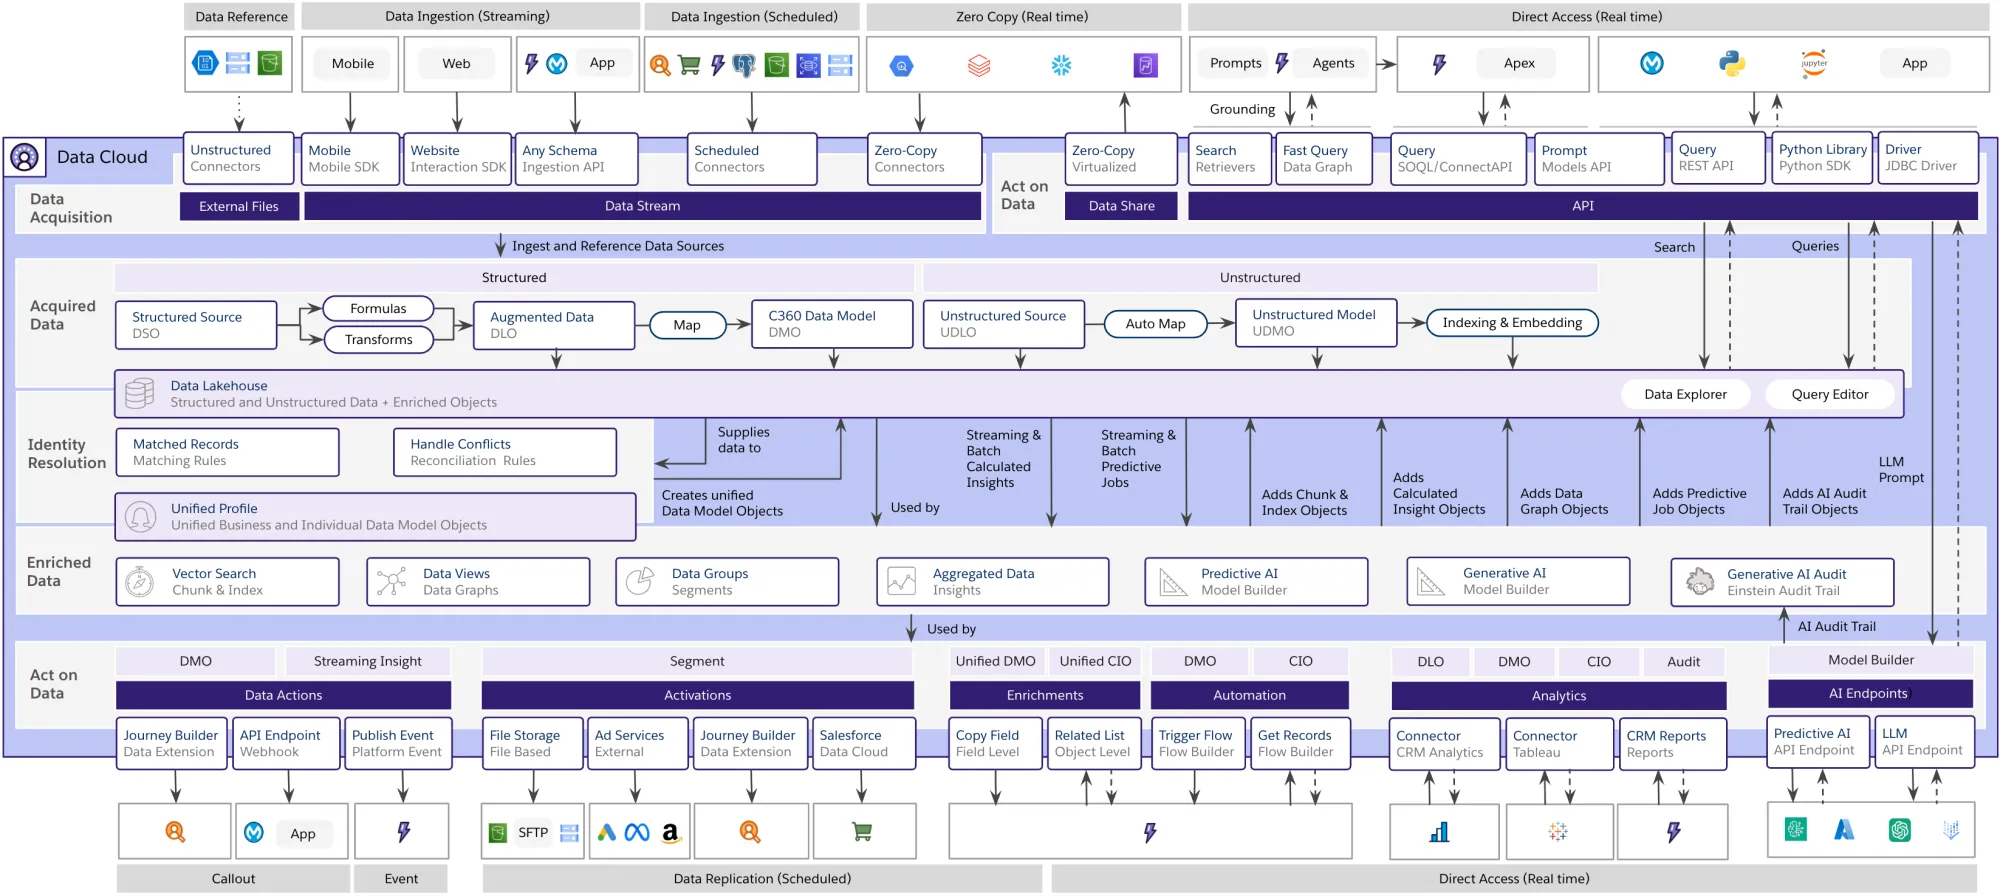
Task: Click the Amazon logo icon
Action: tap(670, 832)
